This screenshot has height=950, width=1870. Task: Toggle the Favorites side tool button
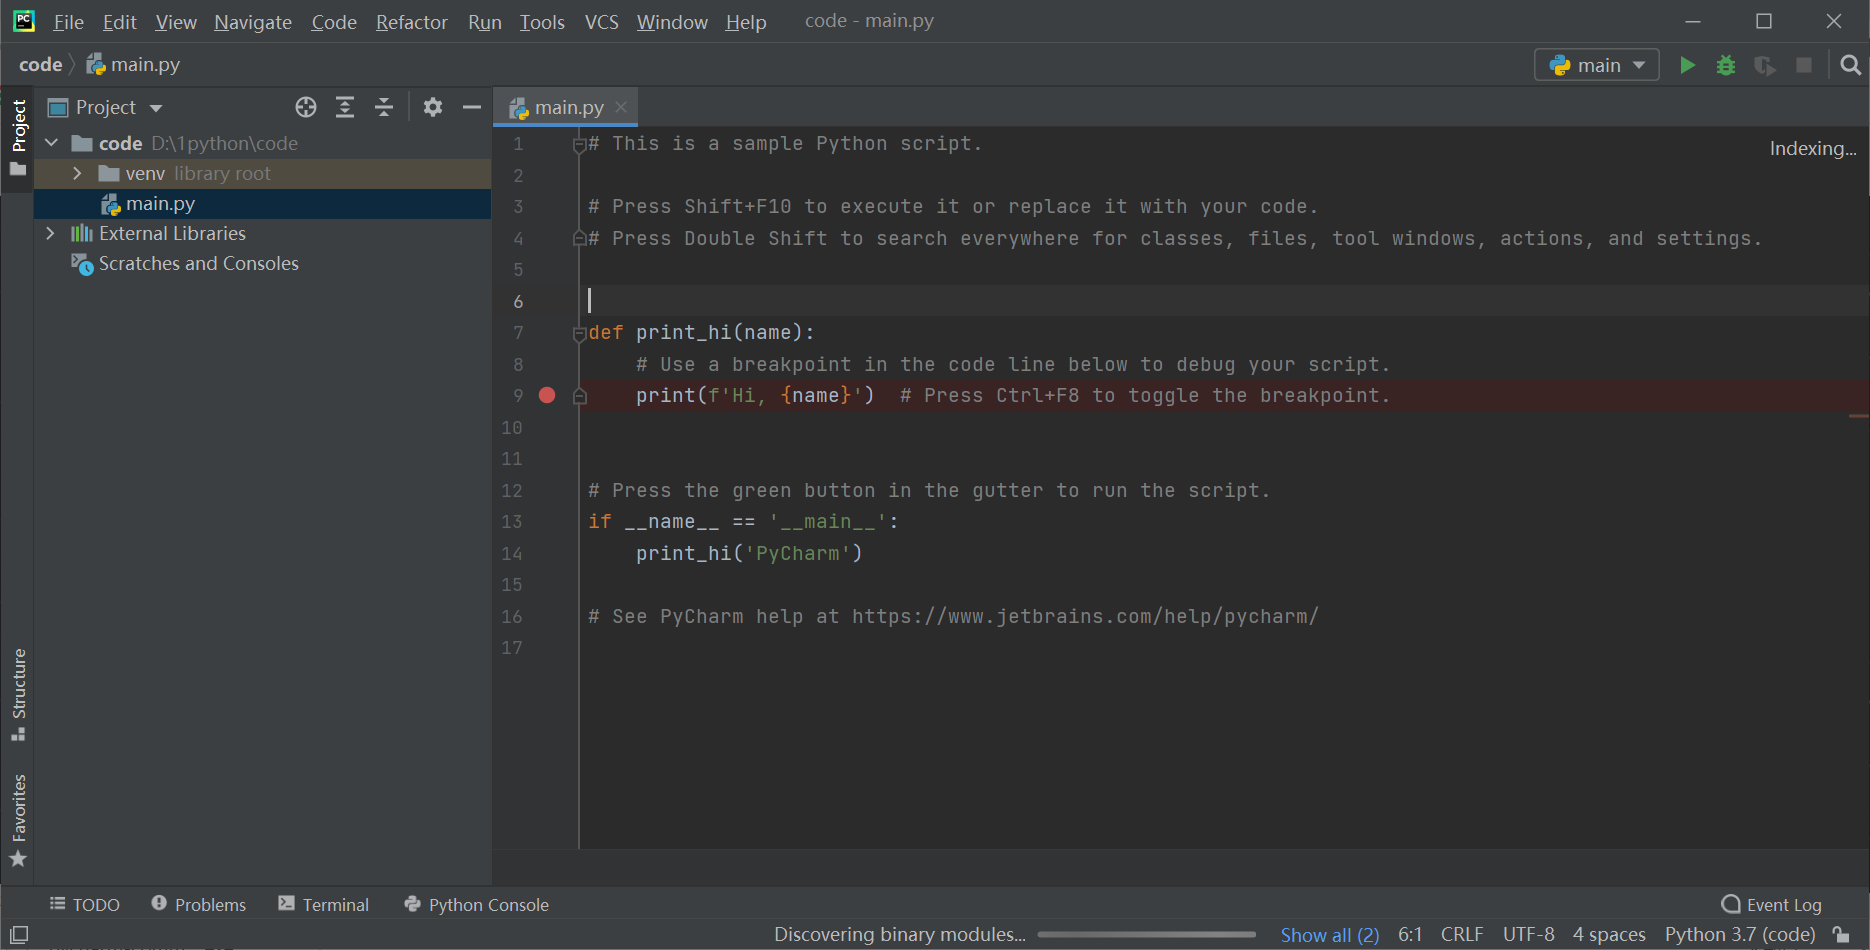coord(18,820)
